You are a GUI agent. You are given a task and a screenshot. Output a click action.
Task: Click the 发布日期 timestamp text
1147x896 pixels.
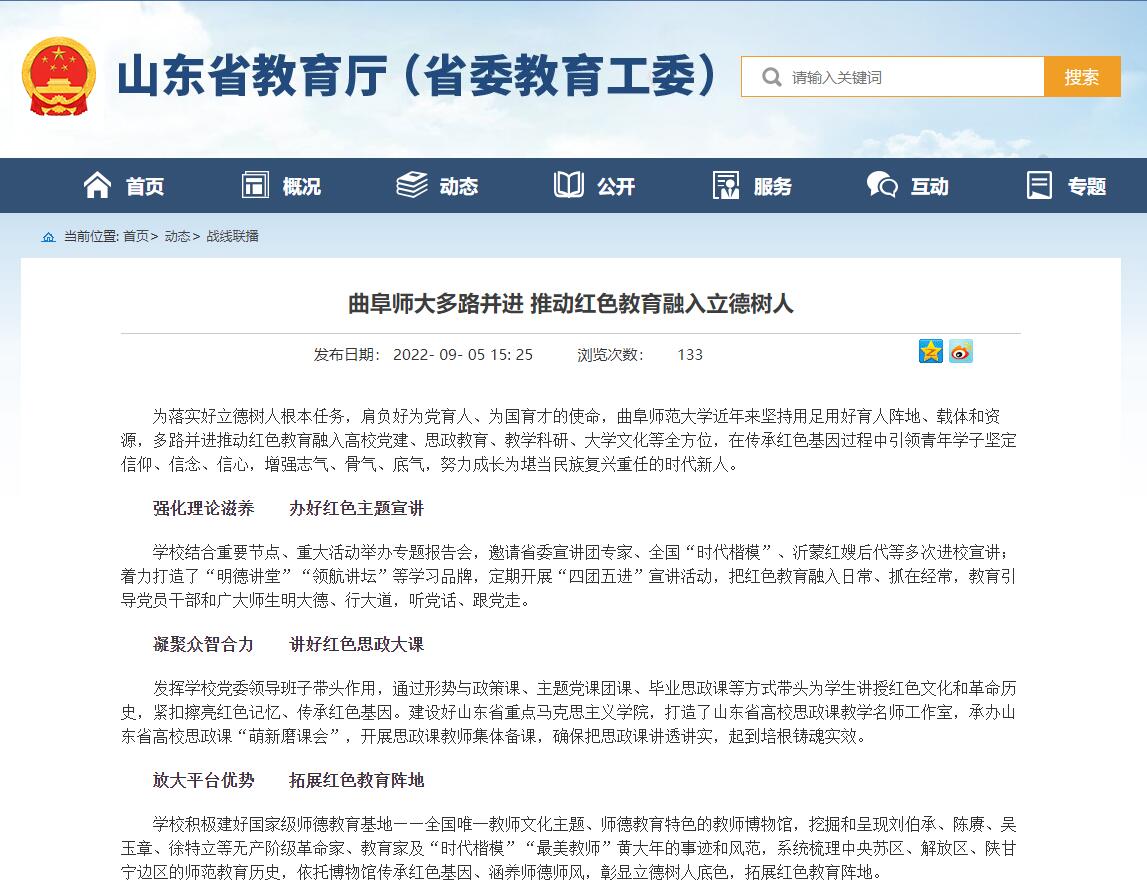coord(423,354)
